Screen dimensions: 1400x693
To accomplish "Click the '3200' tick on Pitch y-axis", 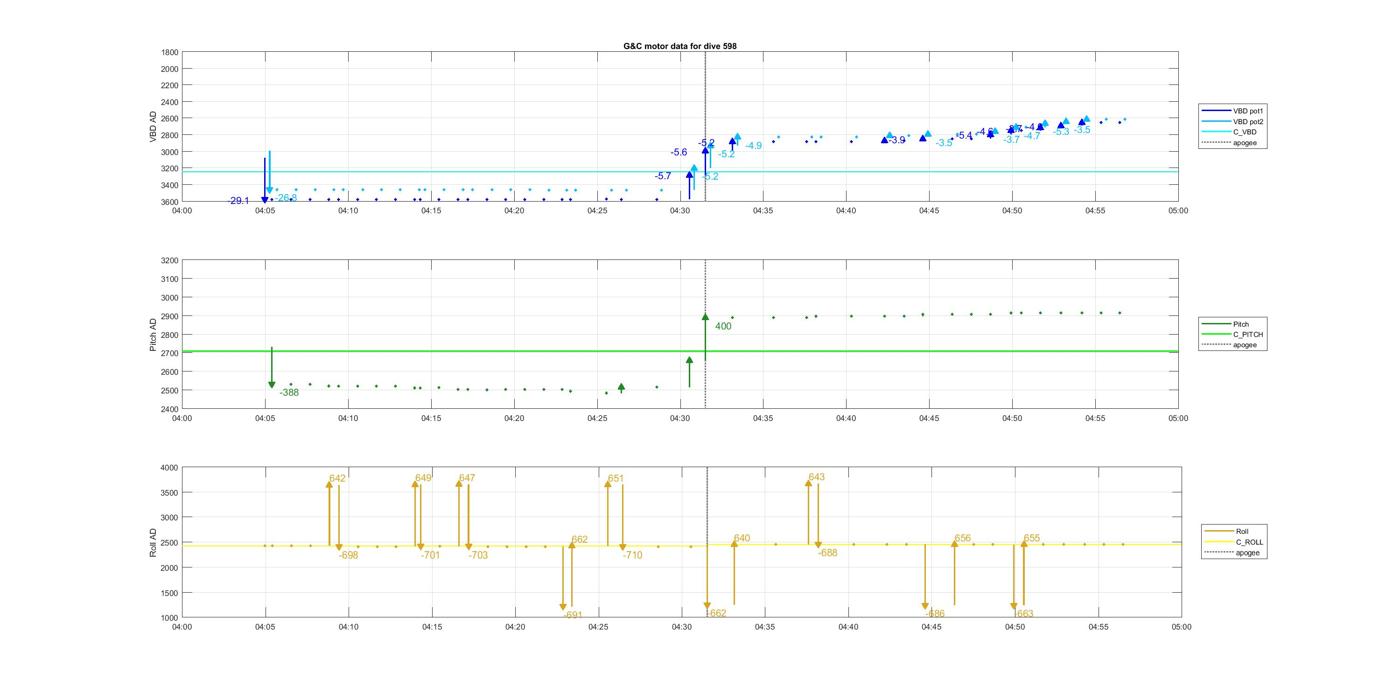I will coord(170,260).
